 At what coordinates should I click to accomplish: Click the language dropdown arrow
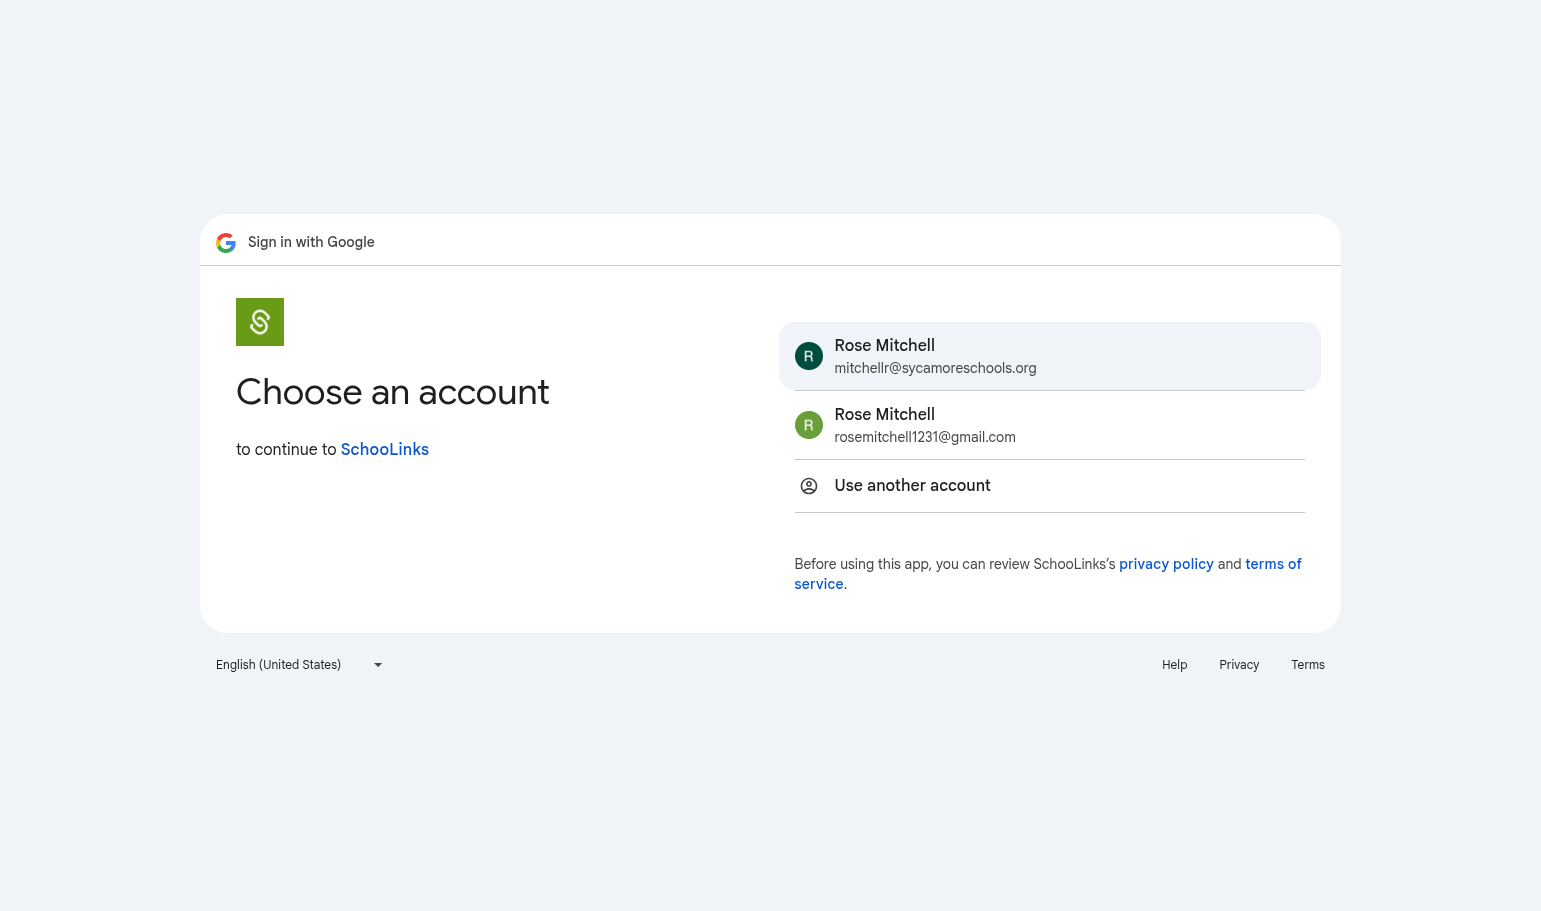pos(378,665)
